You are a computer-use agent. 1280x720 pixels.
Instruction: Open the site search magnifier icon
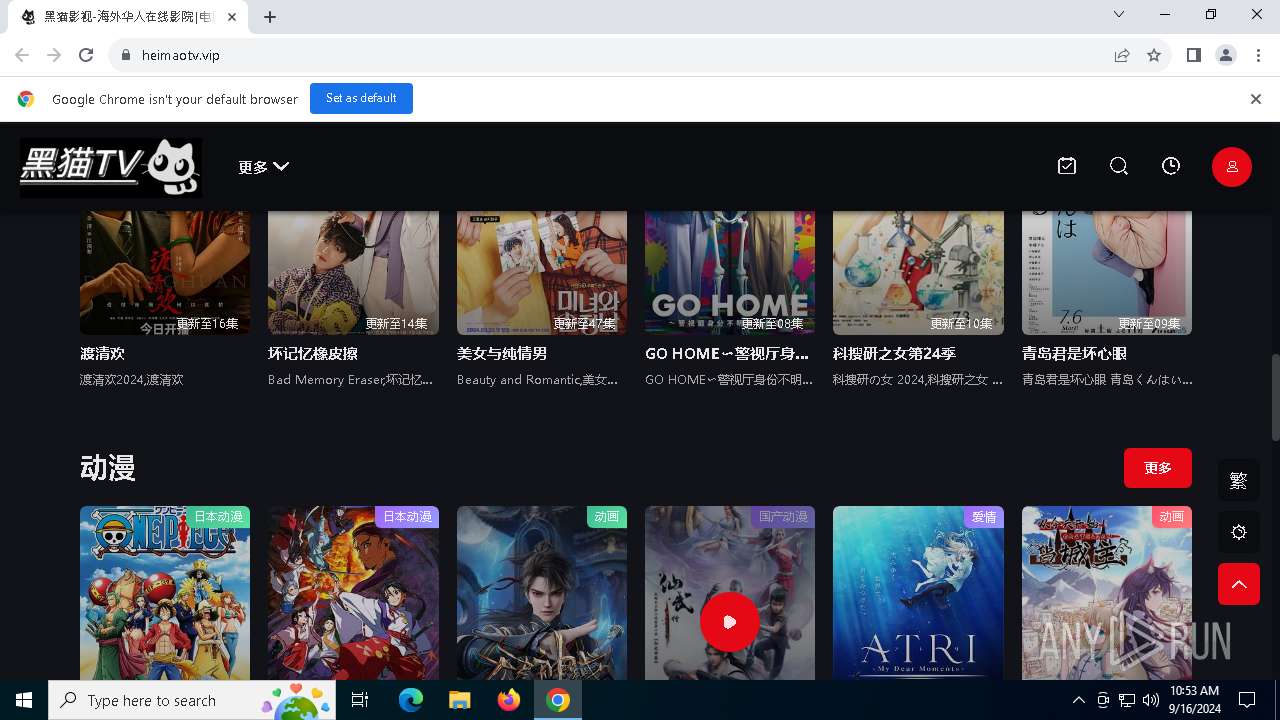coord(1119,167)
